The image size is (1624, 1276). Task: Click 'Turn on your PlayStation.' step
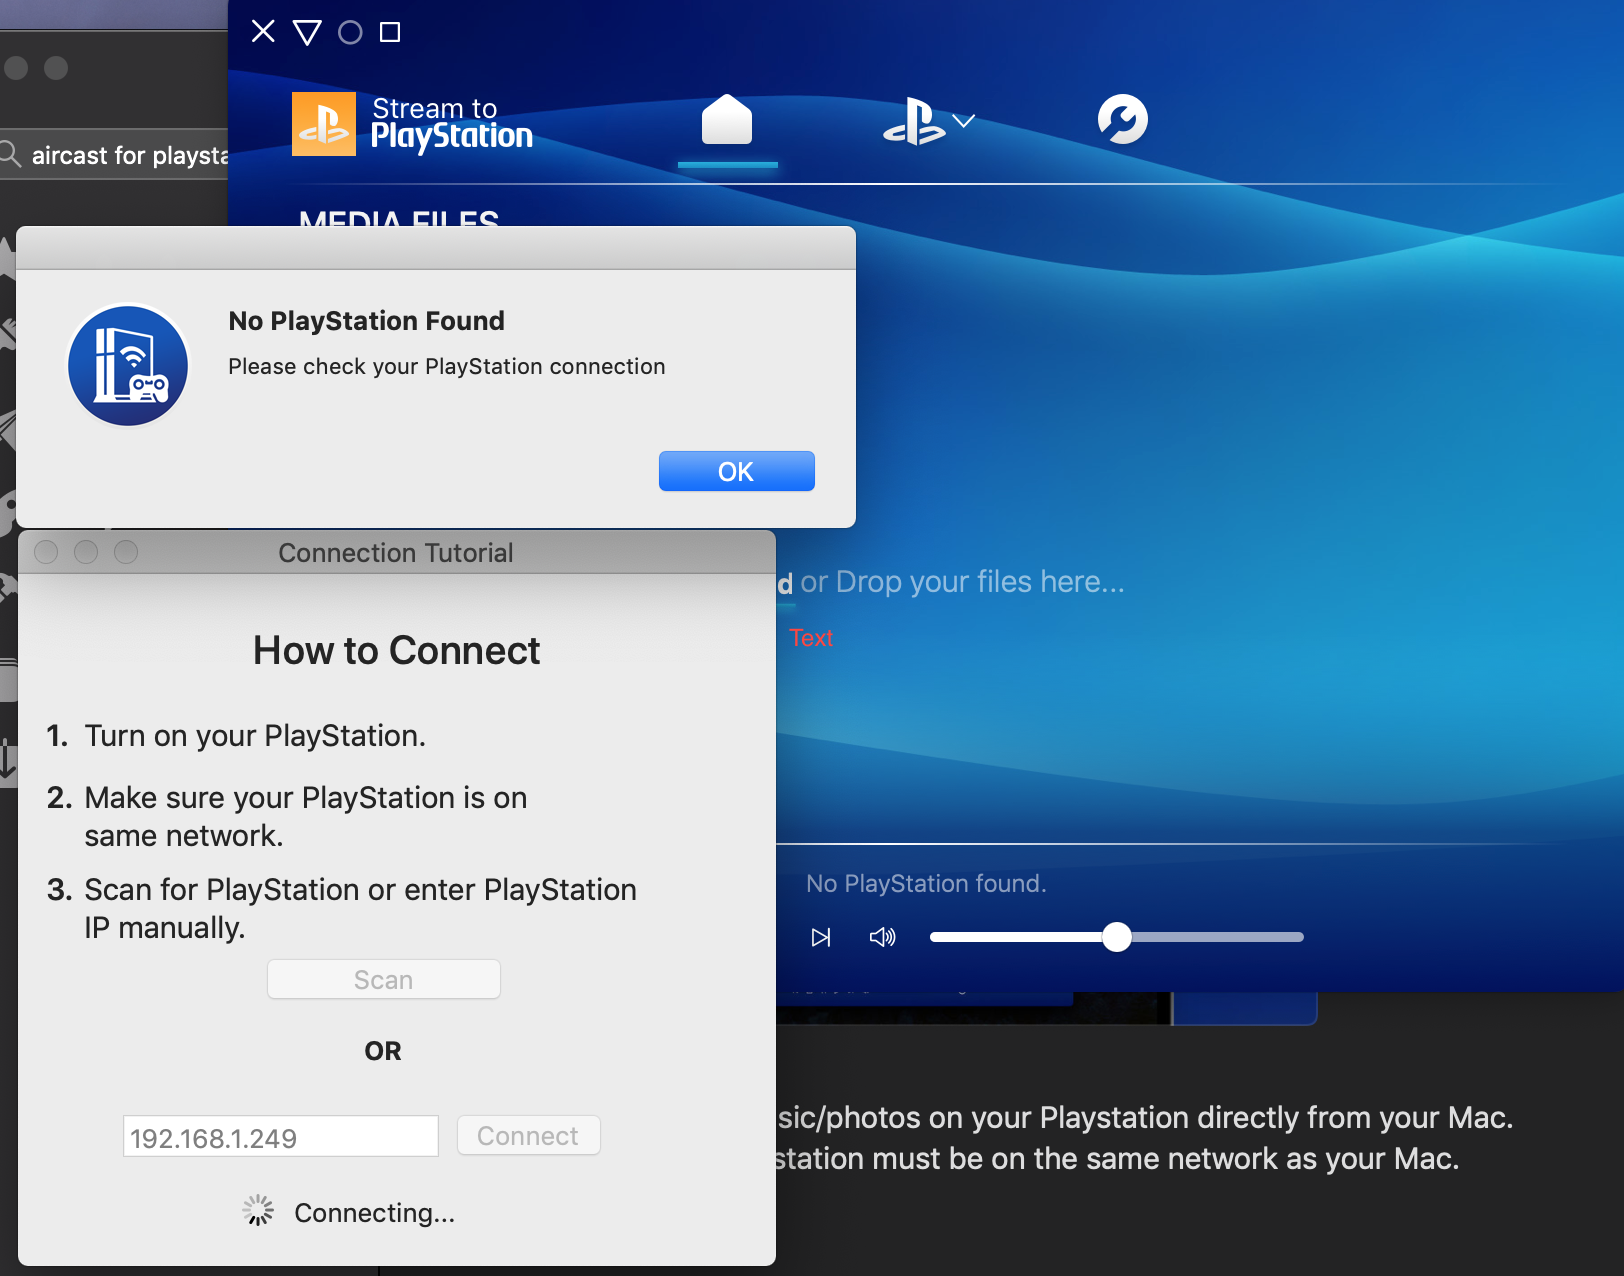click(x=255, y=736)
